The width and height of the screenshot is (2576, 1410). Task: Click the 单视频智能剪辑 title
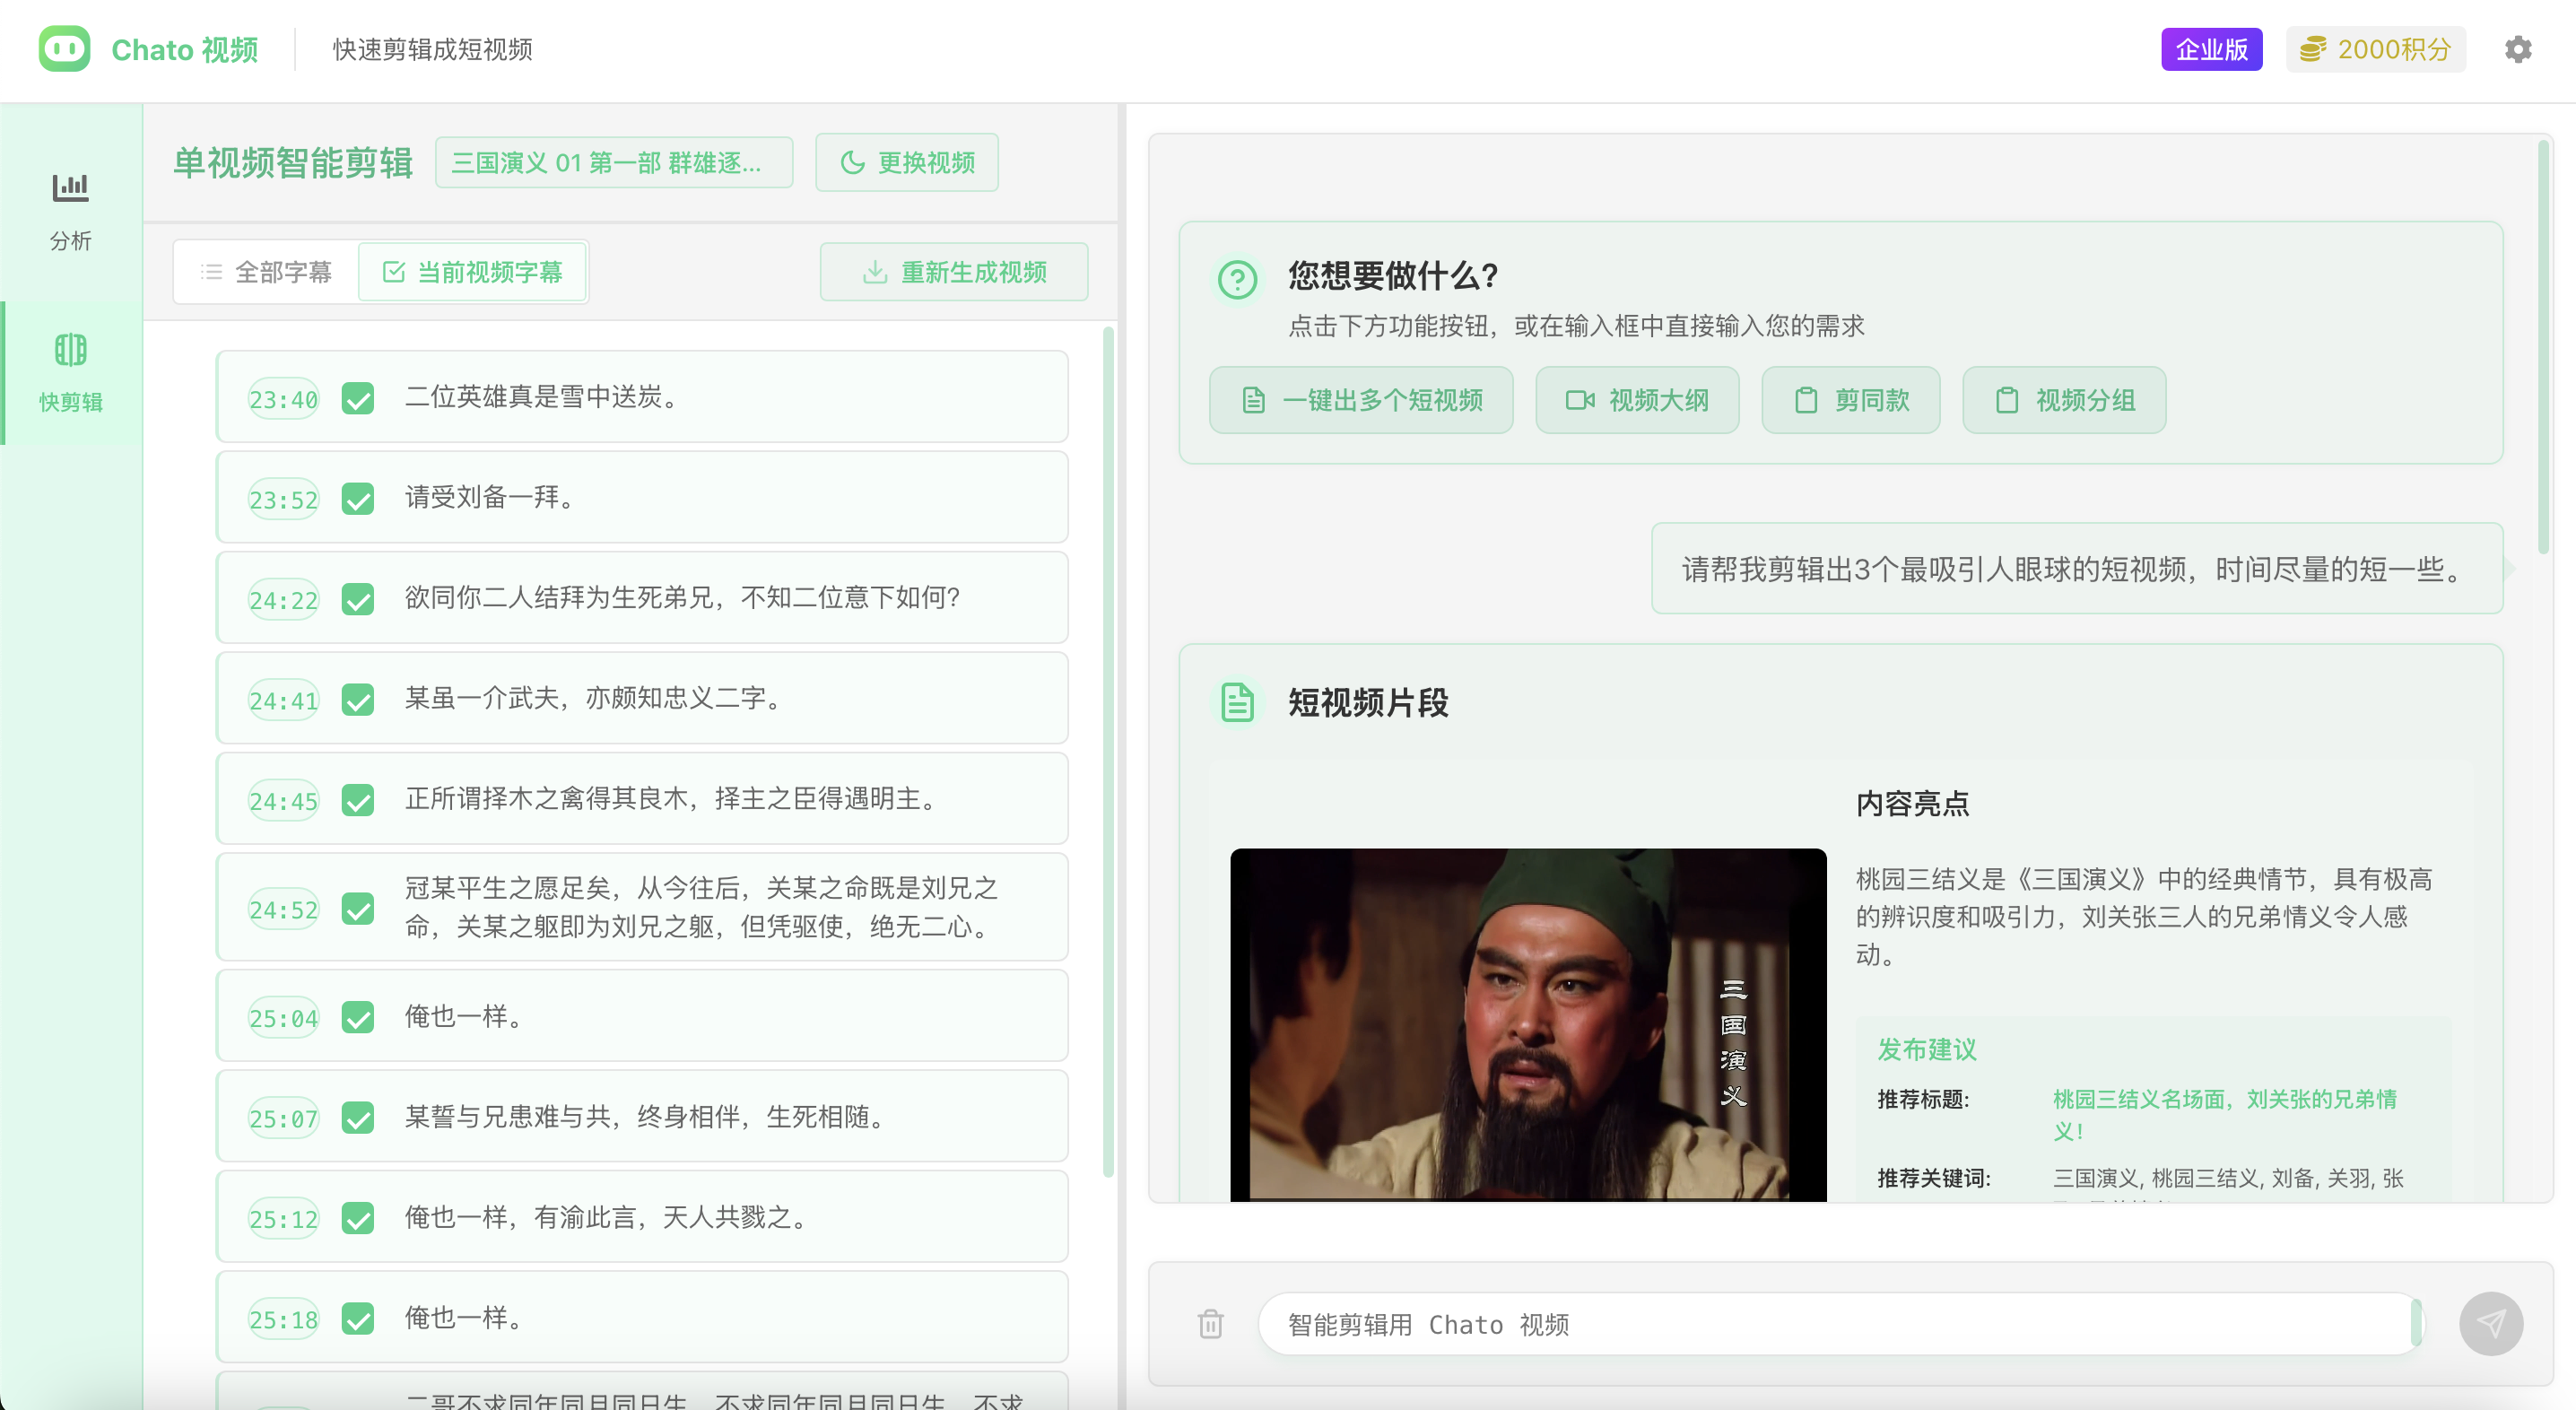tap(293, 162)
